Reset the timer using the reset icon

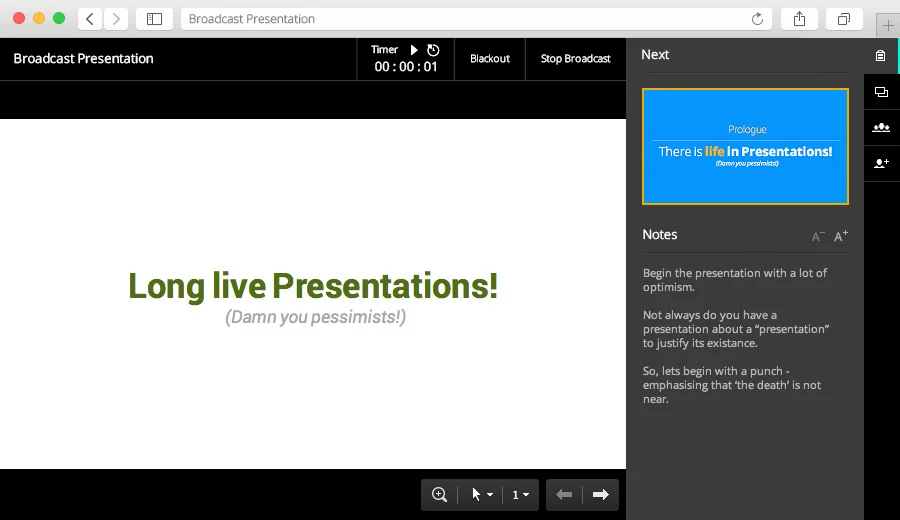point(433,50)
